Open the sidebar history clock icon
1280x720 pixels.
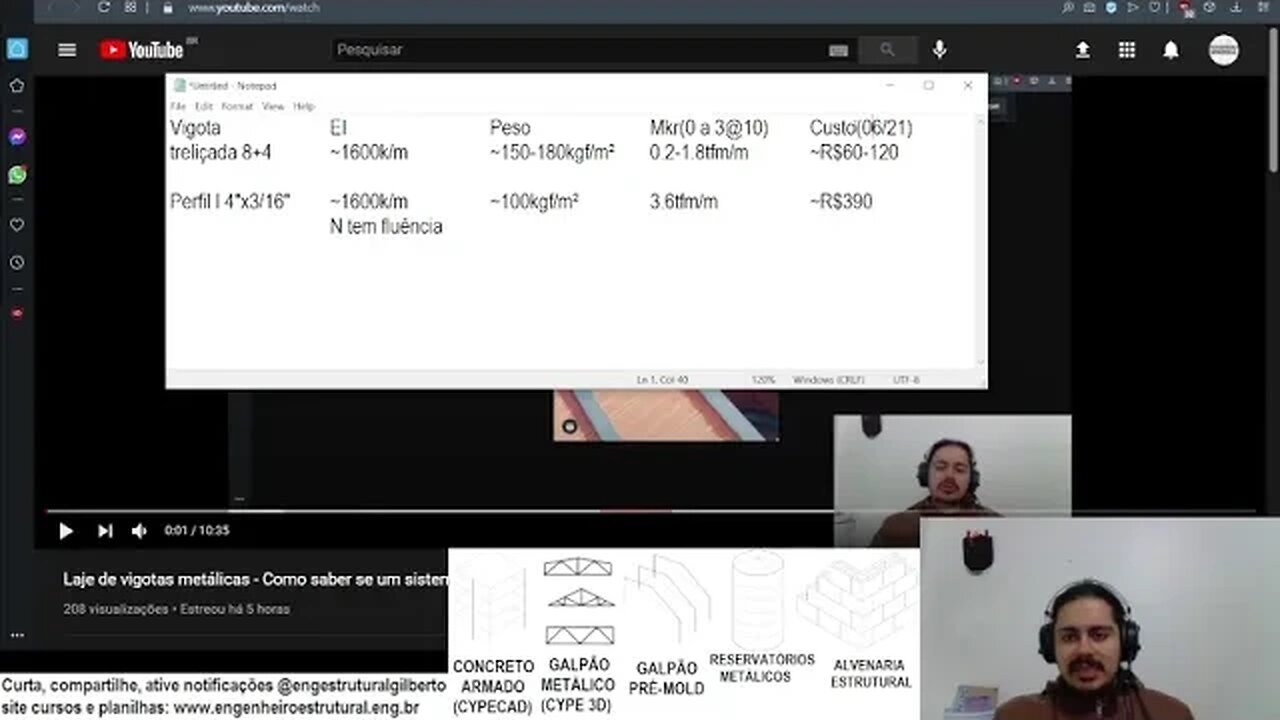17,263
